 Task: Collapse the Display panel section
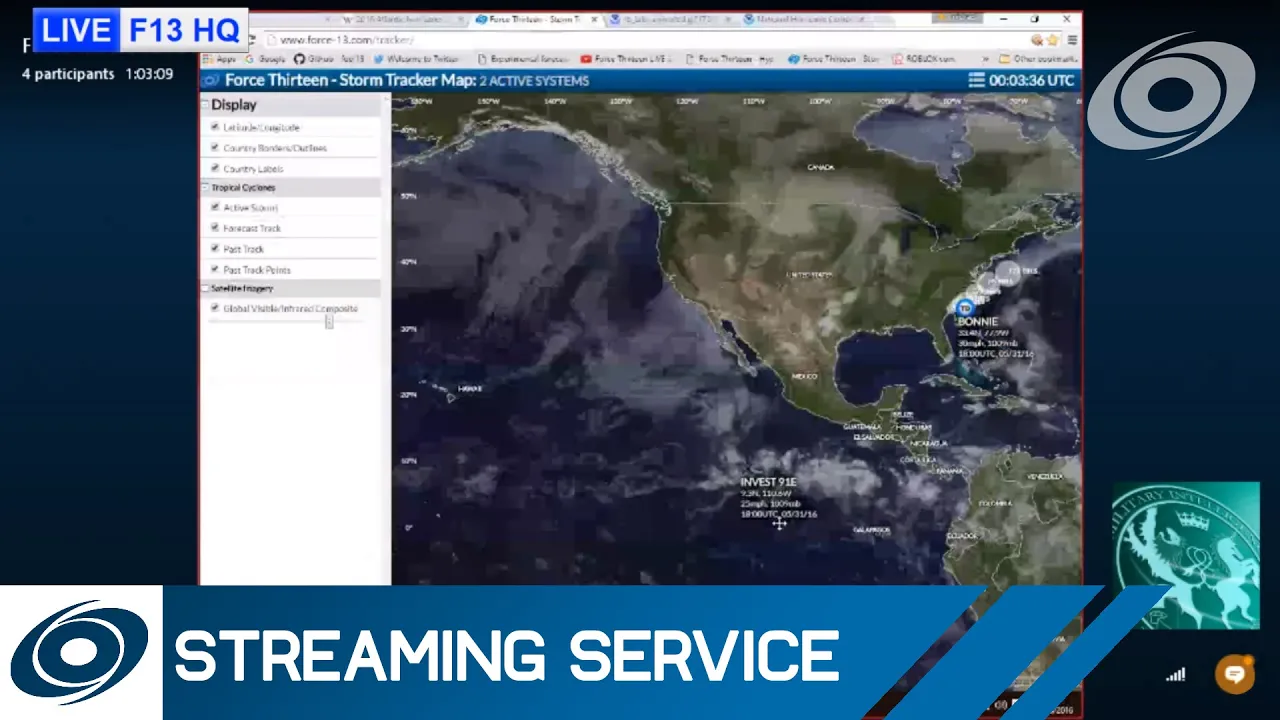tap(205, 104)
